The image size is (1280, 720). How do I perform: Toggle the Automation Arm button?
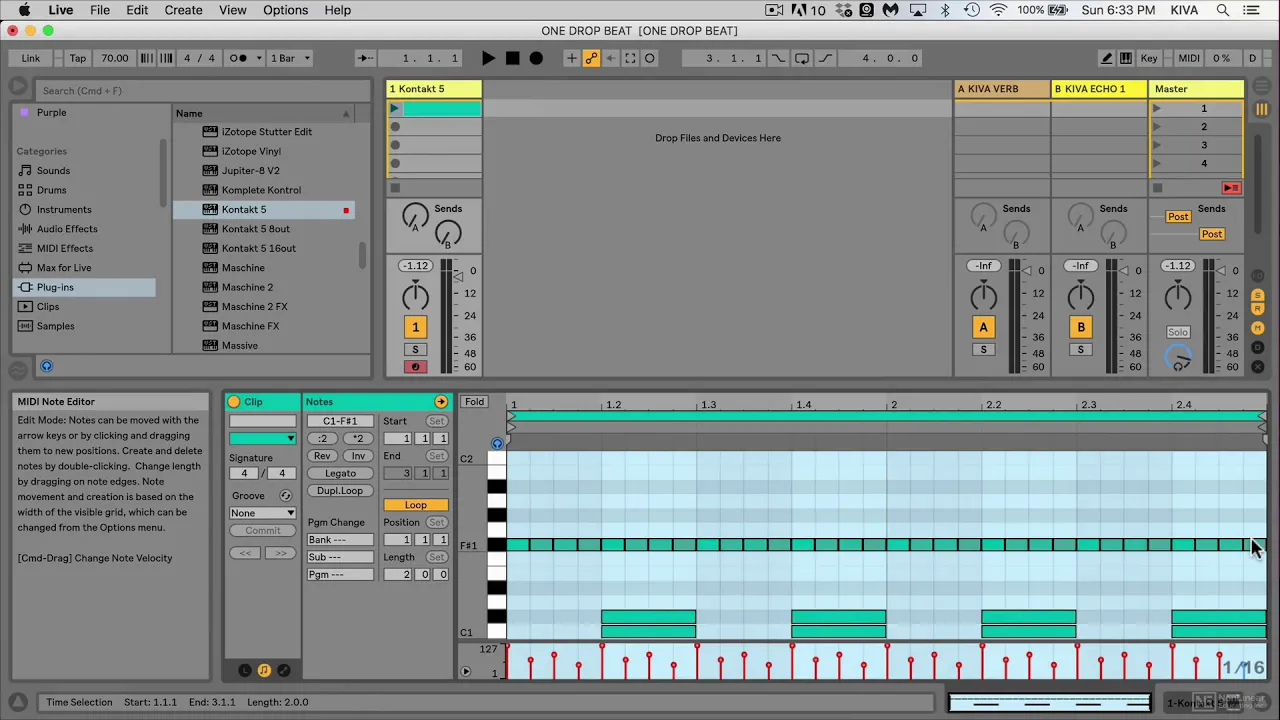tap(591, 58)
